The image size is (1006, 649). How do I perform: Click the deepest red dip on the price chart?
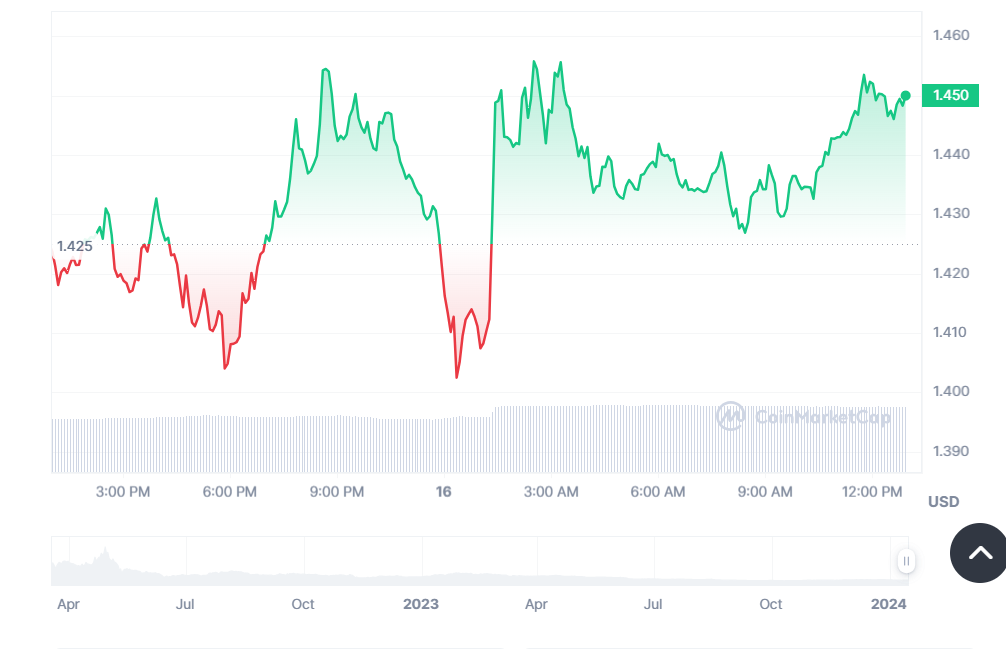(x=458, y=377)
